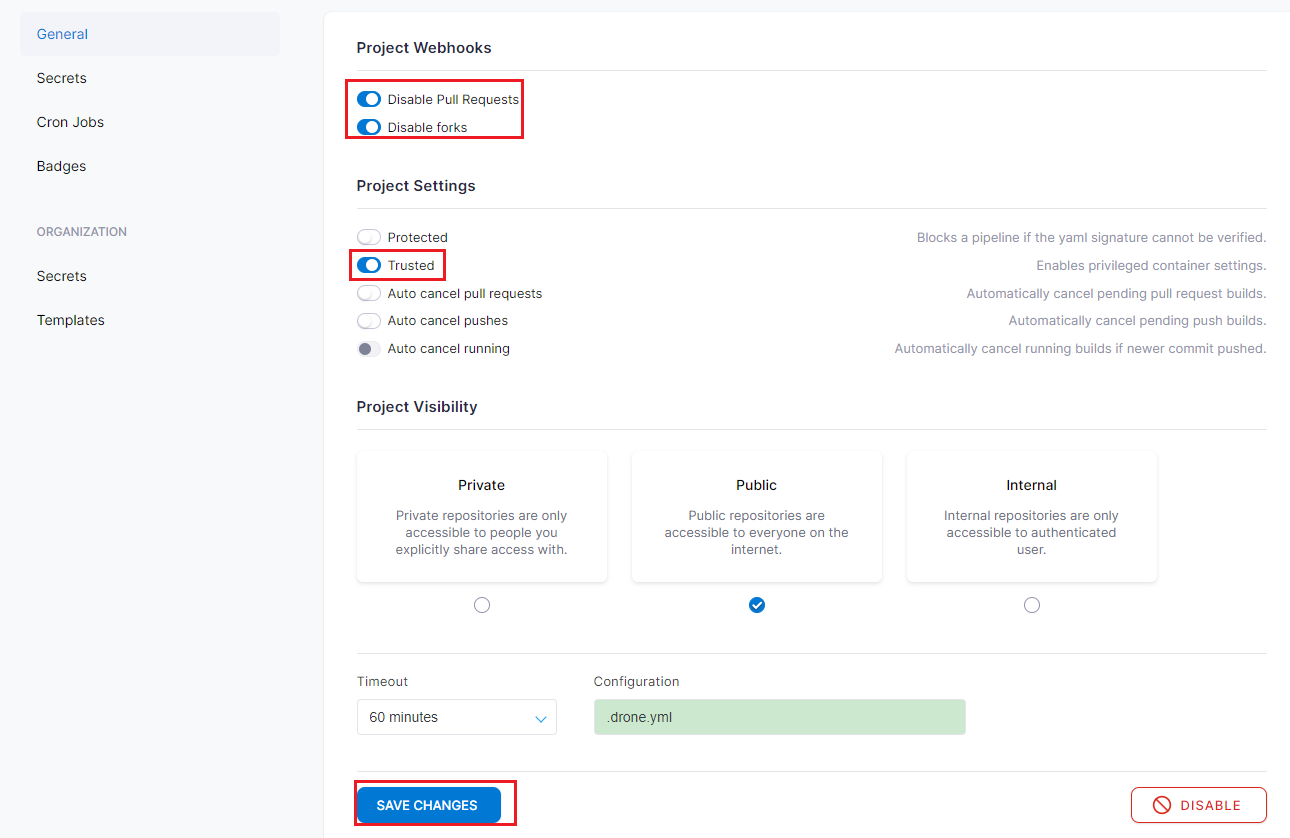Open the Timeout 60 minutes dropdown
Screen dimensions: 1290x838
457,717
